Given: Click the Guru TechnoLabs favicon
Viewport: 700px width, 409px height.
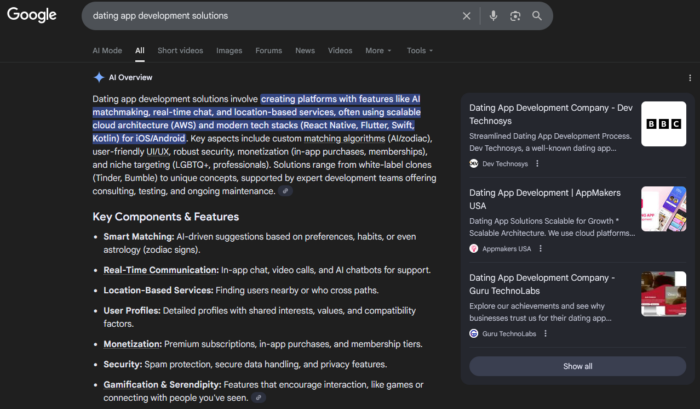Looking at the screenshot, I should point(474,334).
